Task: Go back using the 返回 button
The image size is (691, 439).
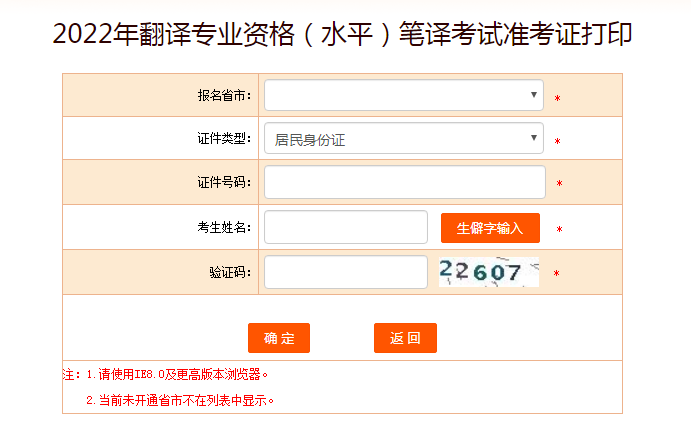Action: coord(405,338)
